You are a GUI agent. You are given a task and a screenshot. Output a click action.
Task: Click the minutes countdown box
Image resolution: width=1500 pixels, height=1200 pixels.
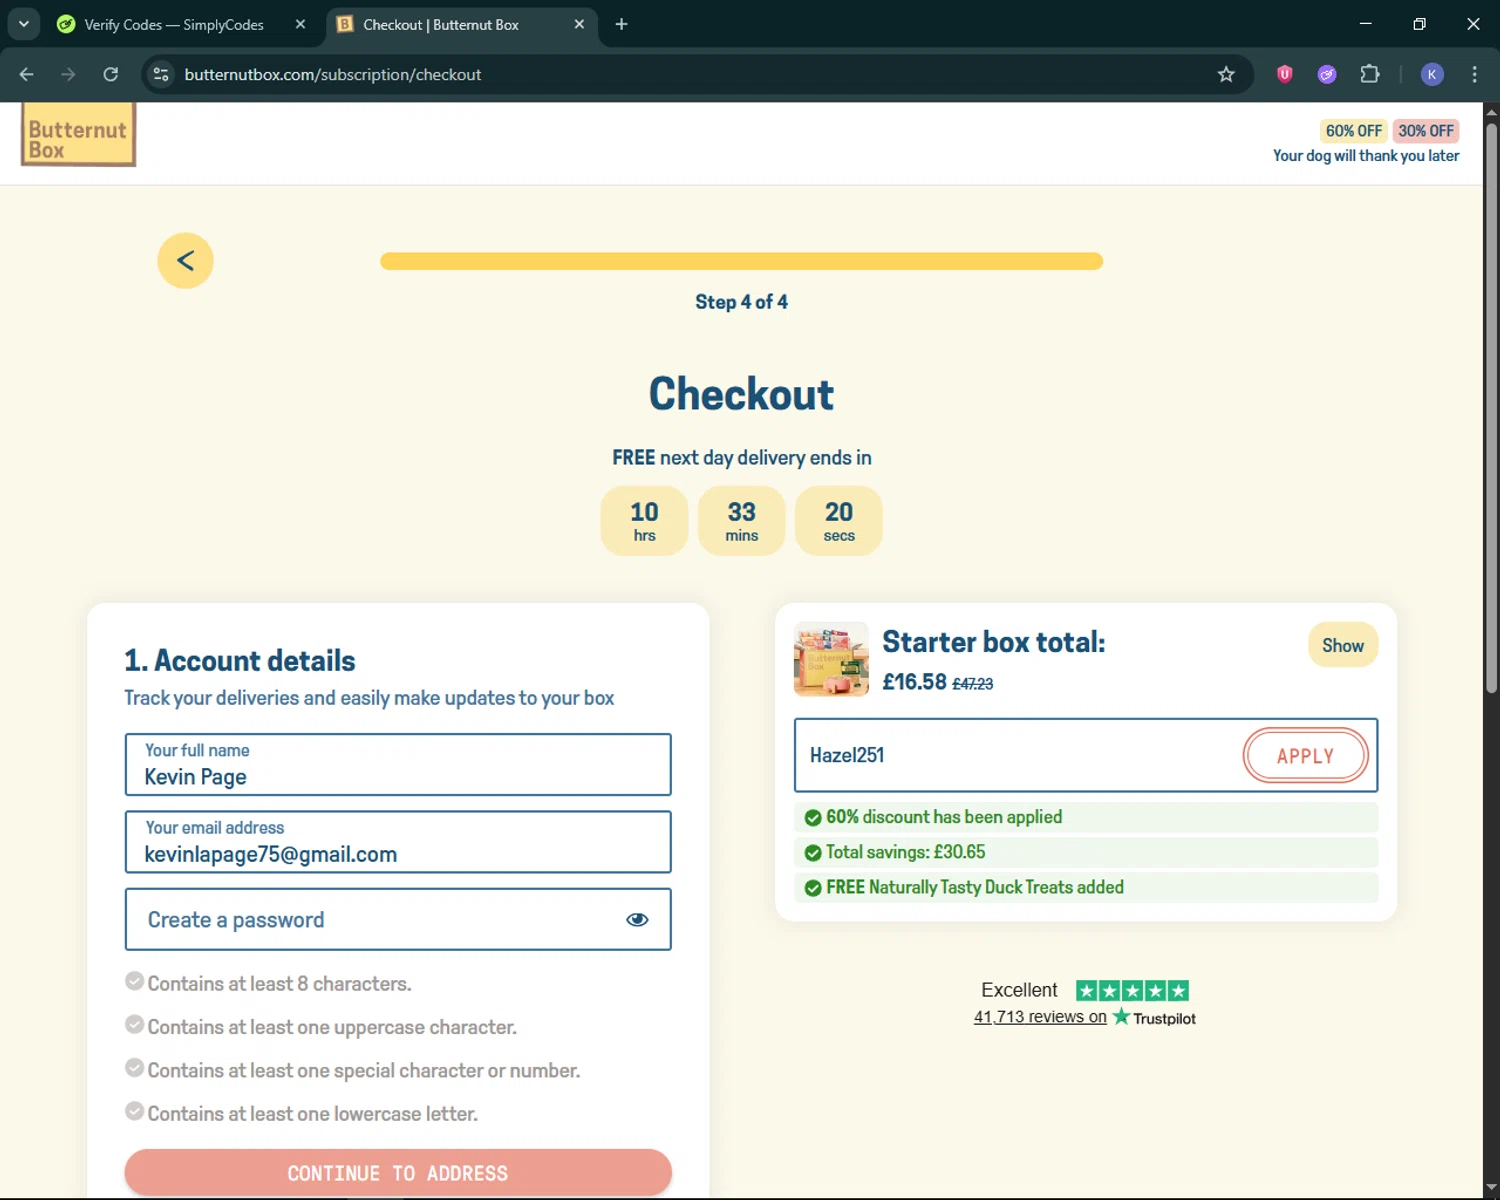(x=741, y=520)
